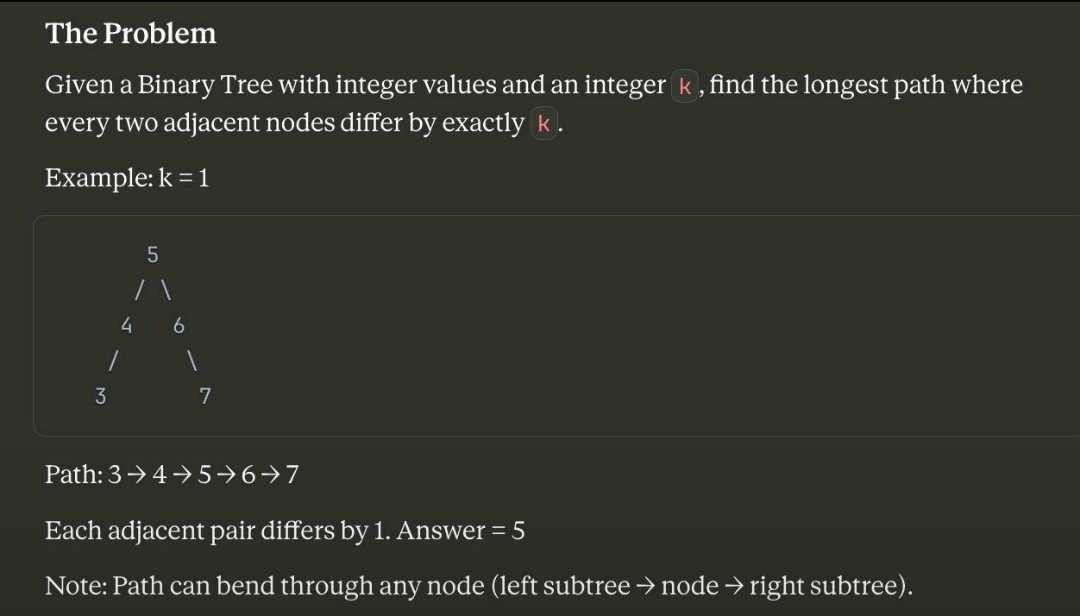Click node 4 in the tree diagram
Screen dimensions: 1080x616
click(x=126, y=325)
